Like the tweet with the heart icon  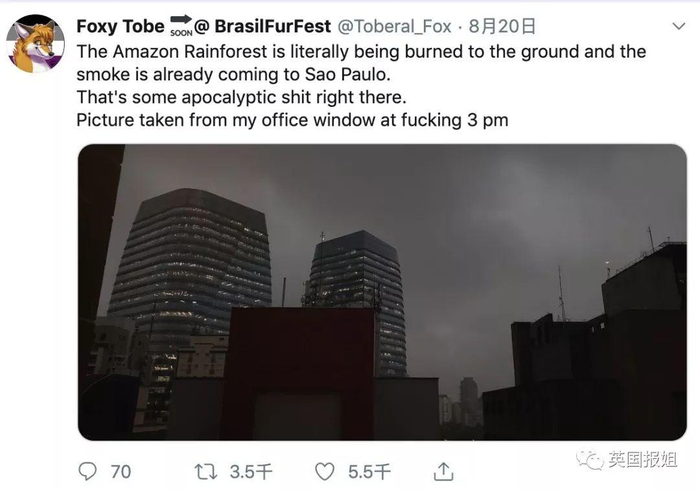point(324,469)
